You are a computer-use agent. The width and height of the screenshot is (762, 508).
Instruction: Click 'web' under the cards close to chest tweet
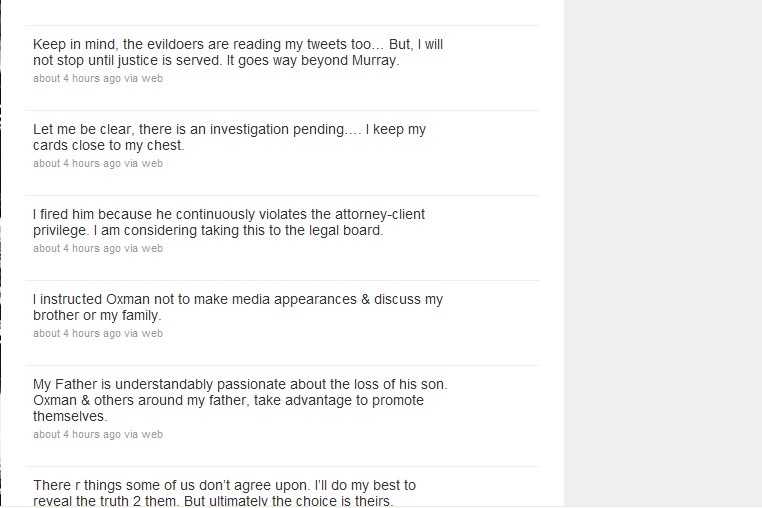(x=152, y=163)
